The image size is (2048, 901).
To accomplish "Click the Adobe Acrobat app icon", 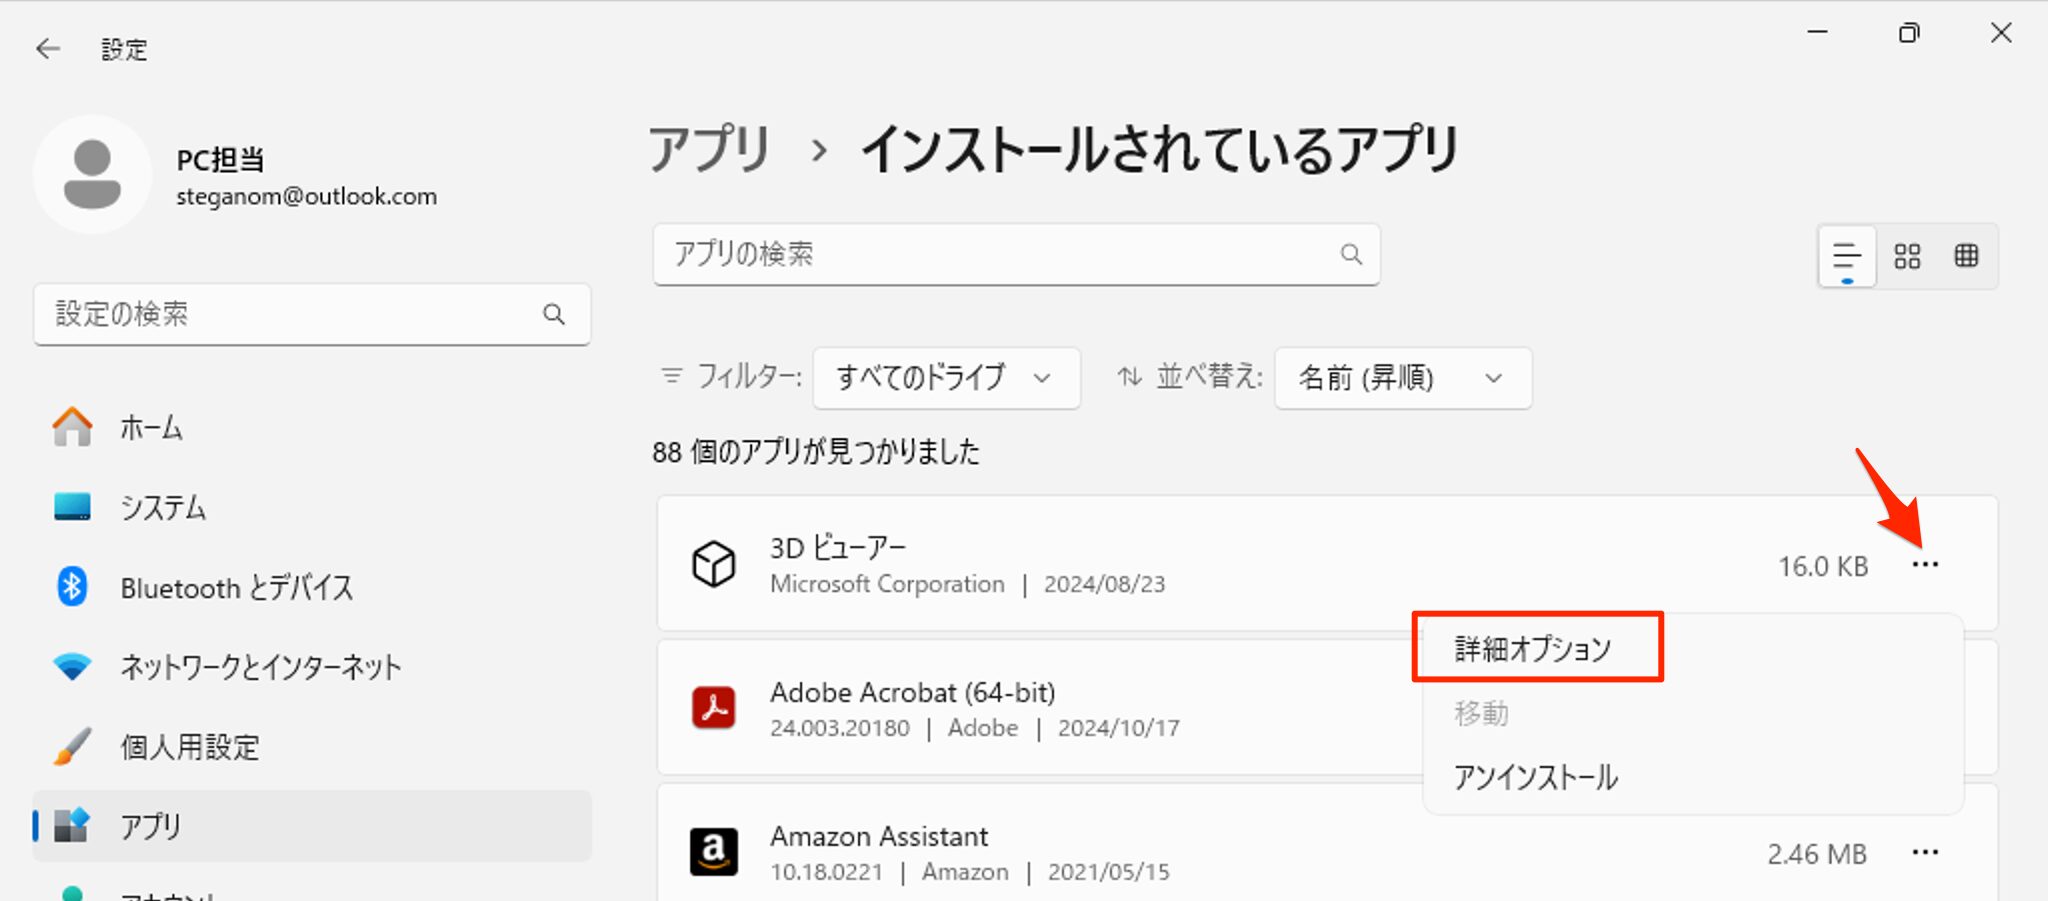I will [x=714, y=708].
